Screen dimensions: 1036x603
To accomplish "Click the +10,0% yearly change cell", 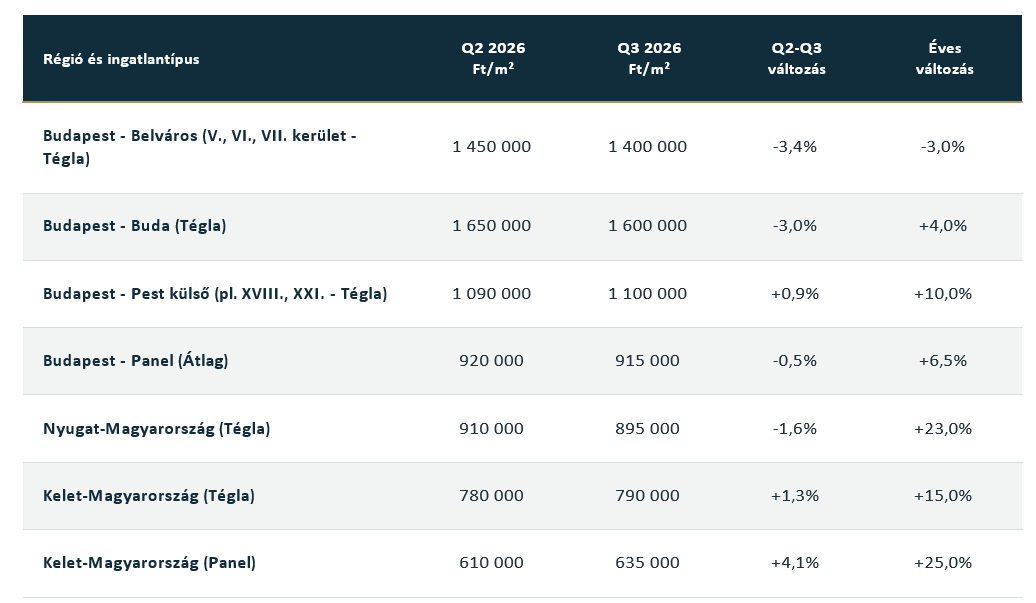I will click(943, 293).
